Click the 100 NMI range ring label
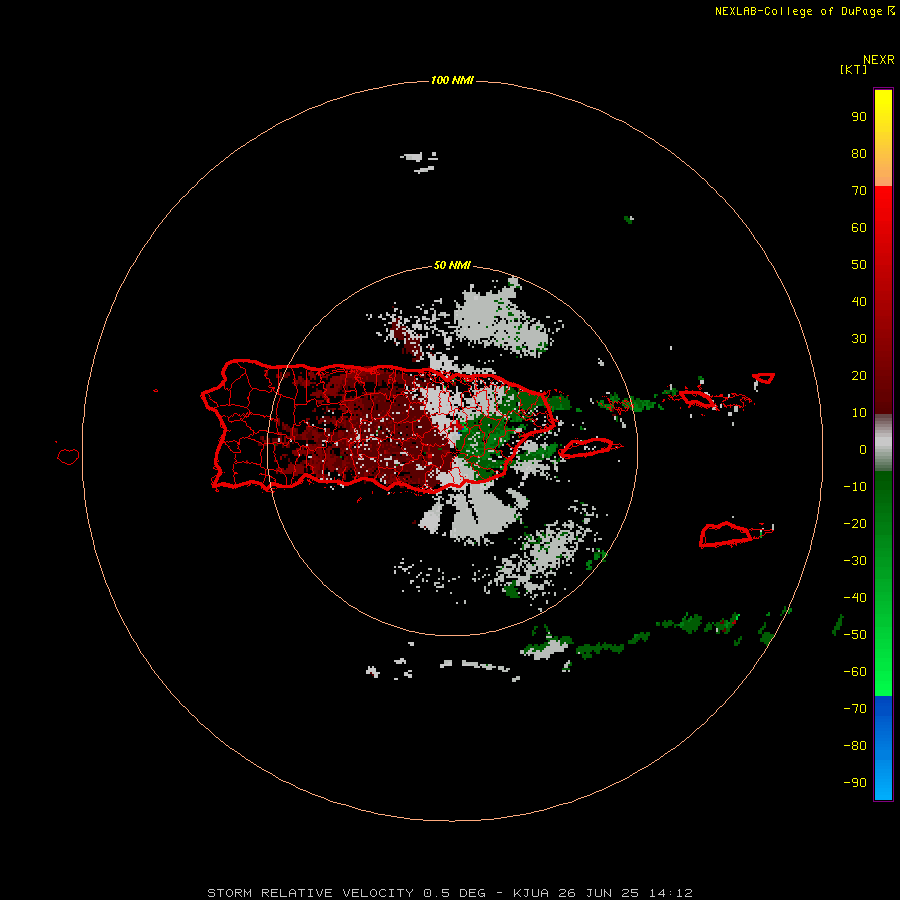 [x=452, y=80]
